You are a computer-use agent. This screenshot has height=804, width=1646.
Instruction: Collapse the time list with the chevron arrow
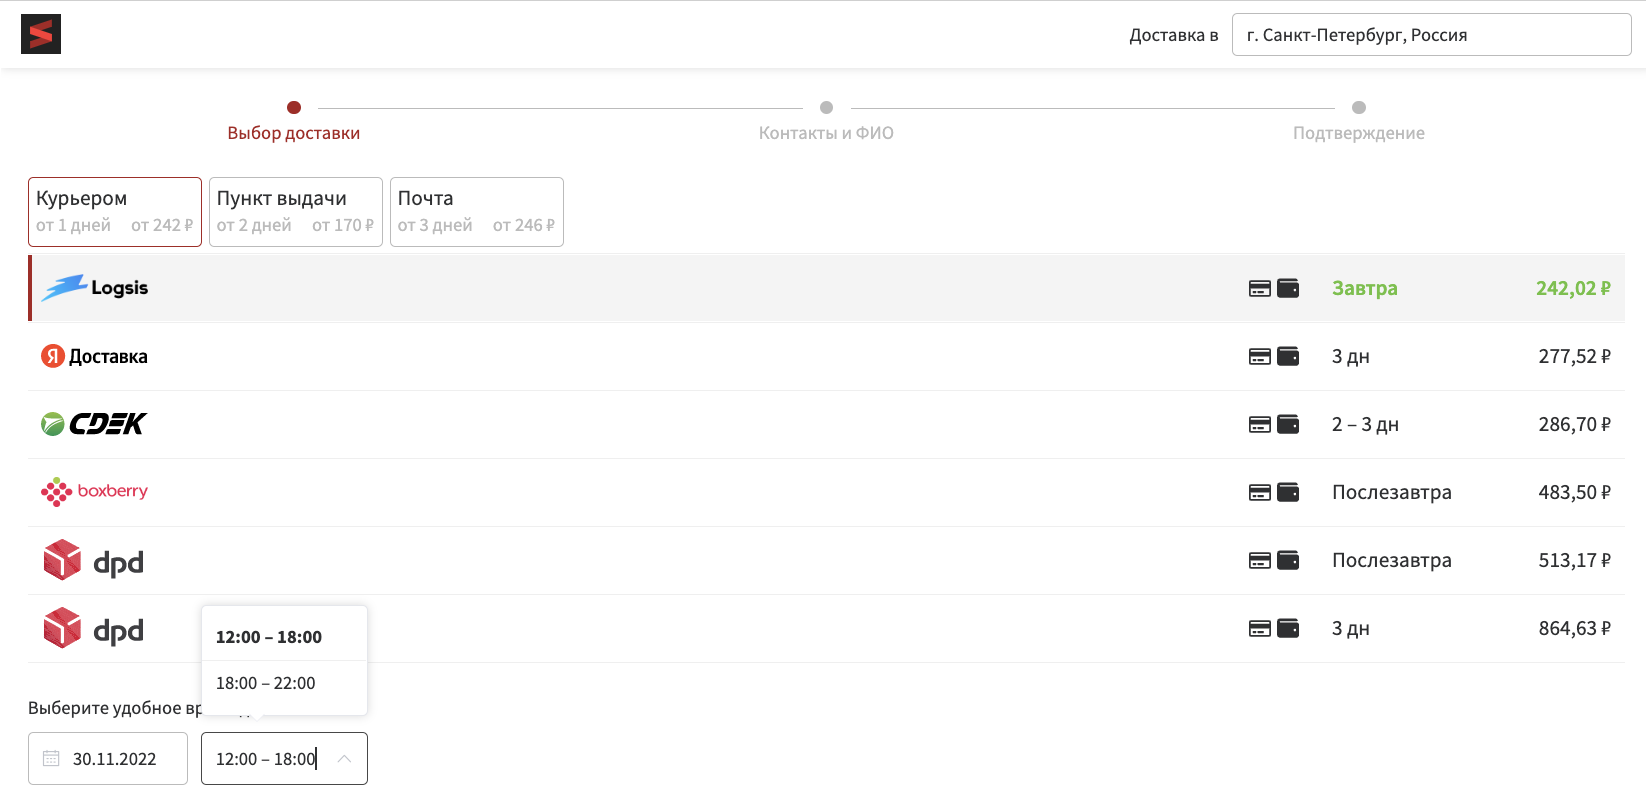[x=344, y=759]
